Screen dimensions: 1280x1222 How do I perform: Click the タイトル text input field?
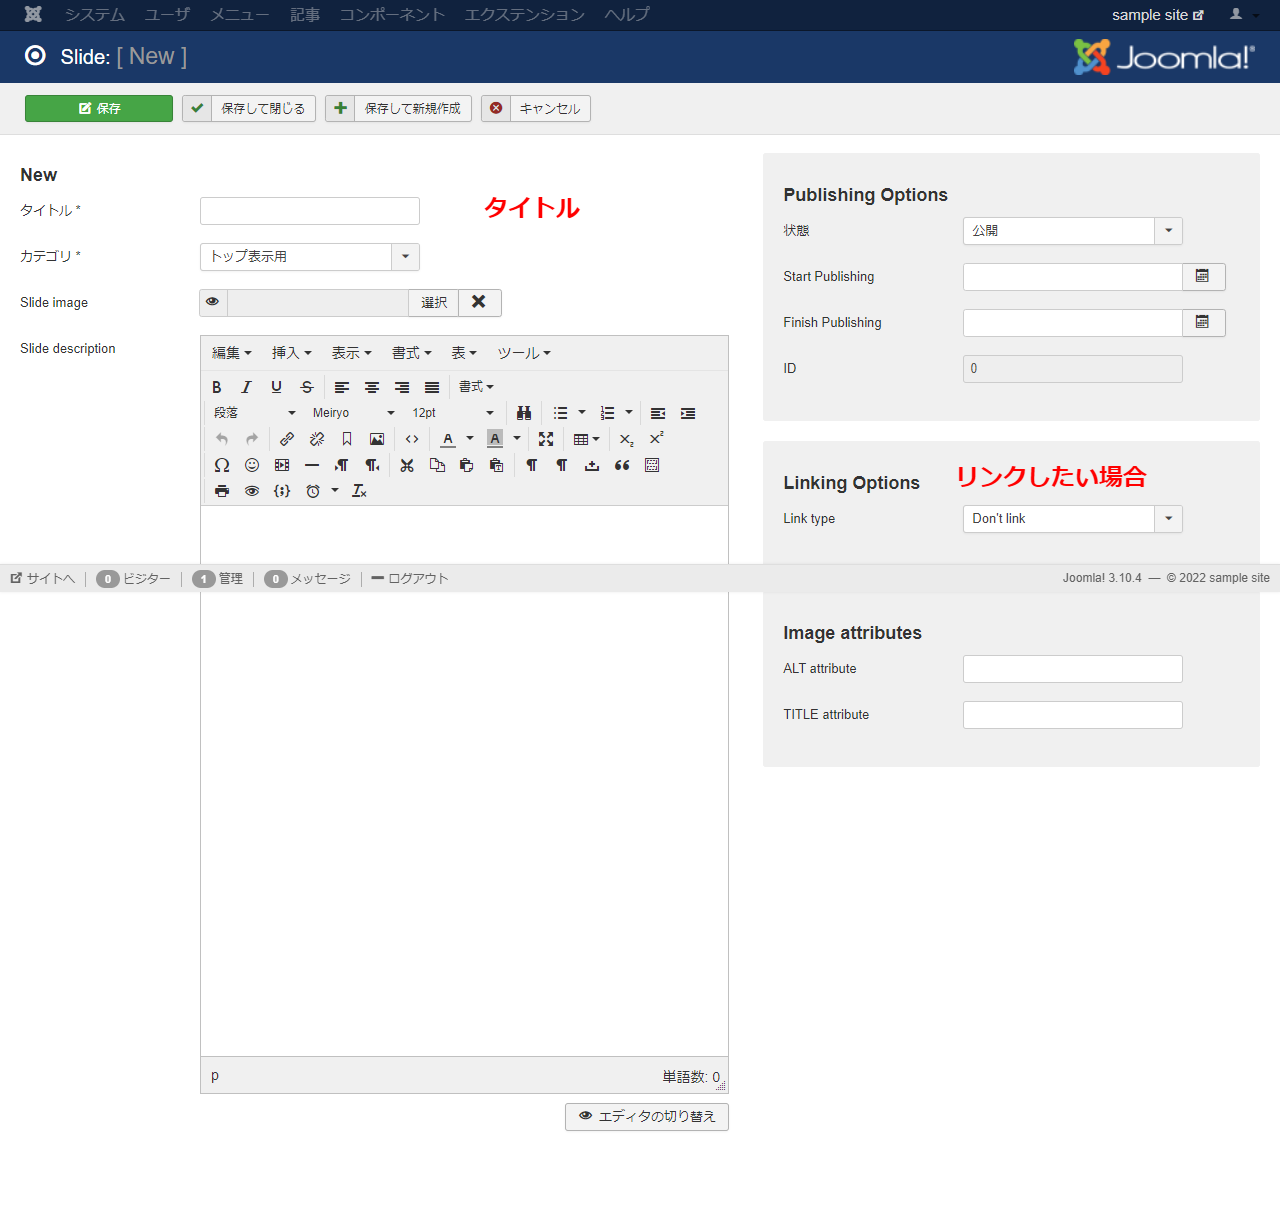(310, 211)
